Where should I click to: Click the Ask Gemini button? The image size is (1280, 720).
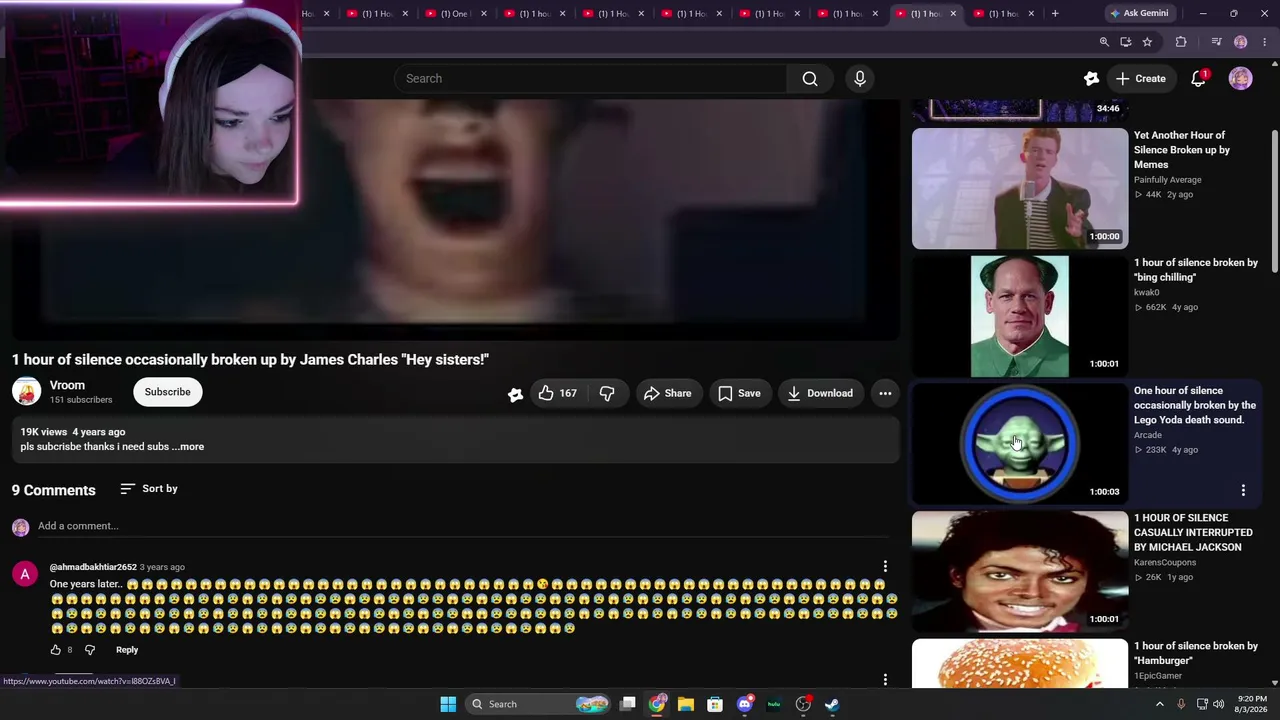1138,14
